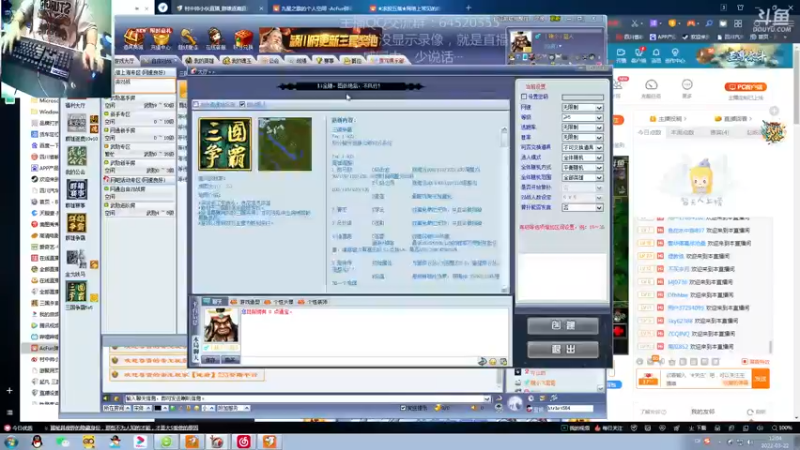Open the 在线客服 character icon in toolbar
This screenshot has height=450, width=800.
[x=215, y=38]
